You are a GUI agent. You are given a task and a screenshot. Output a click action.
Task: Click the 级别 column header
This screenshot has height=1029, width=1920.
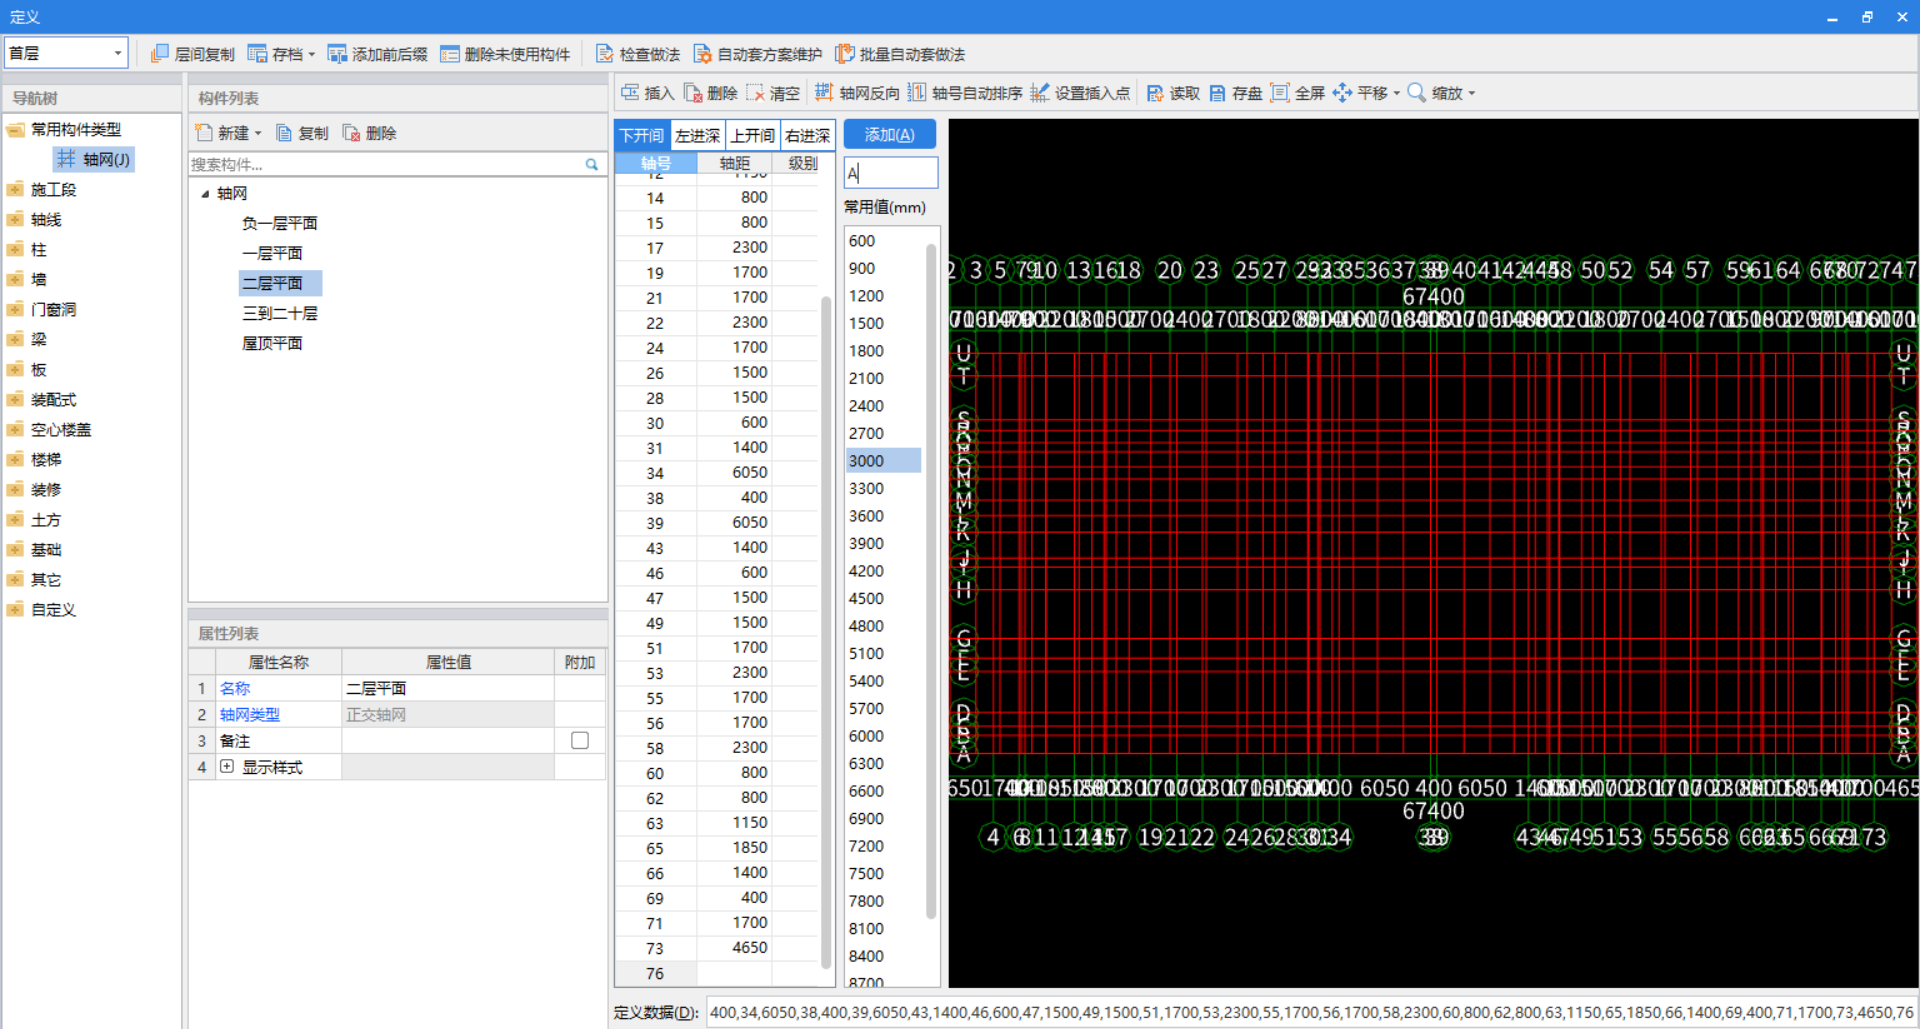(802, 163)
